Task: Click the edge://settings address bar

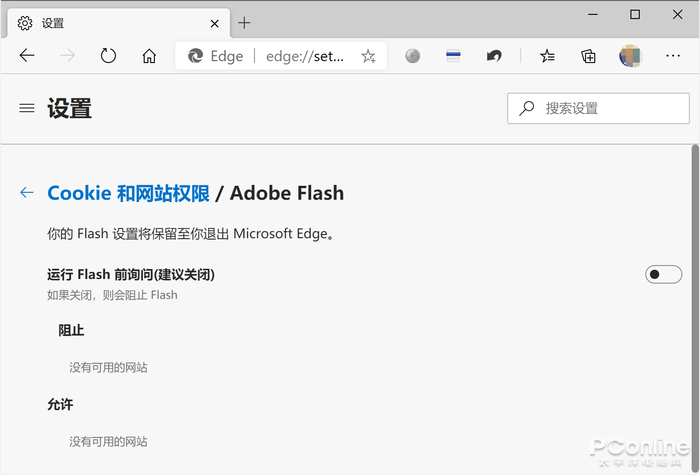Action: point(304,56)
